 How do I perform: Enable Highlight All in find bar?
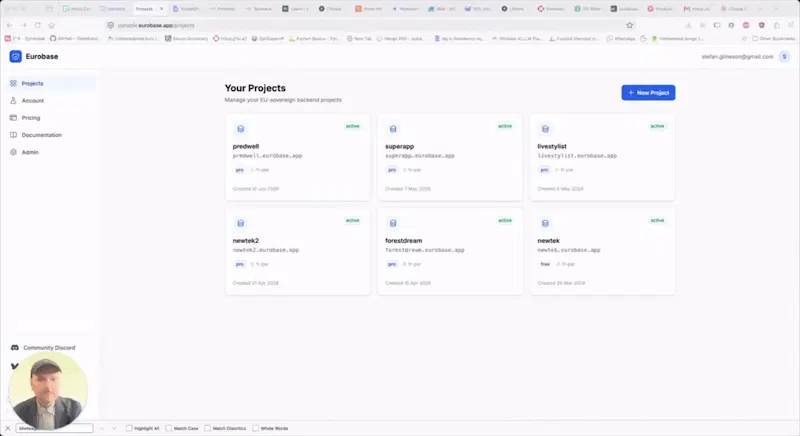point(143,428)
